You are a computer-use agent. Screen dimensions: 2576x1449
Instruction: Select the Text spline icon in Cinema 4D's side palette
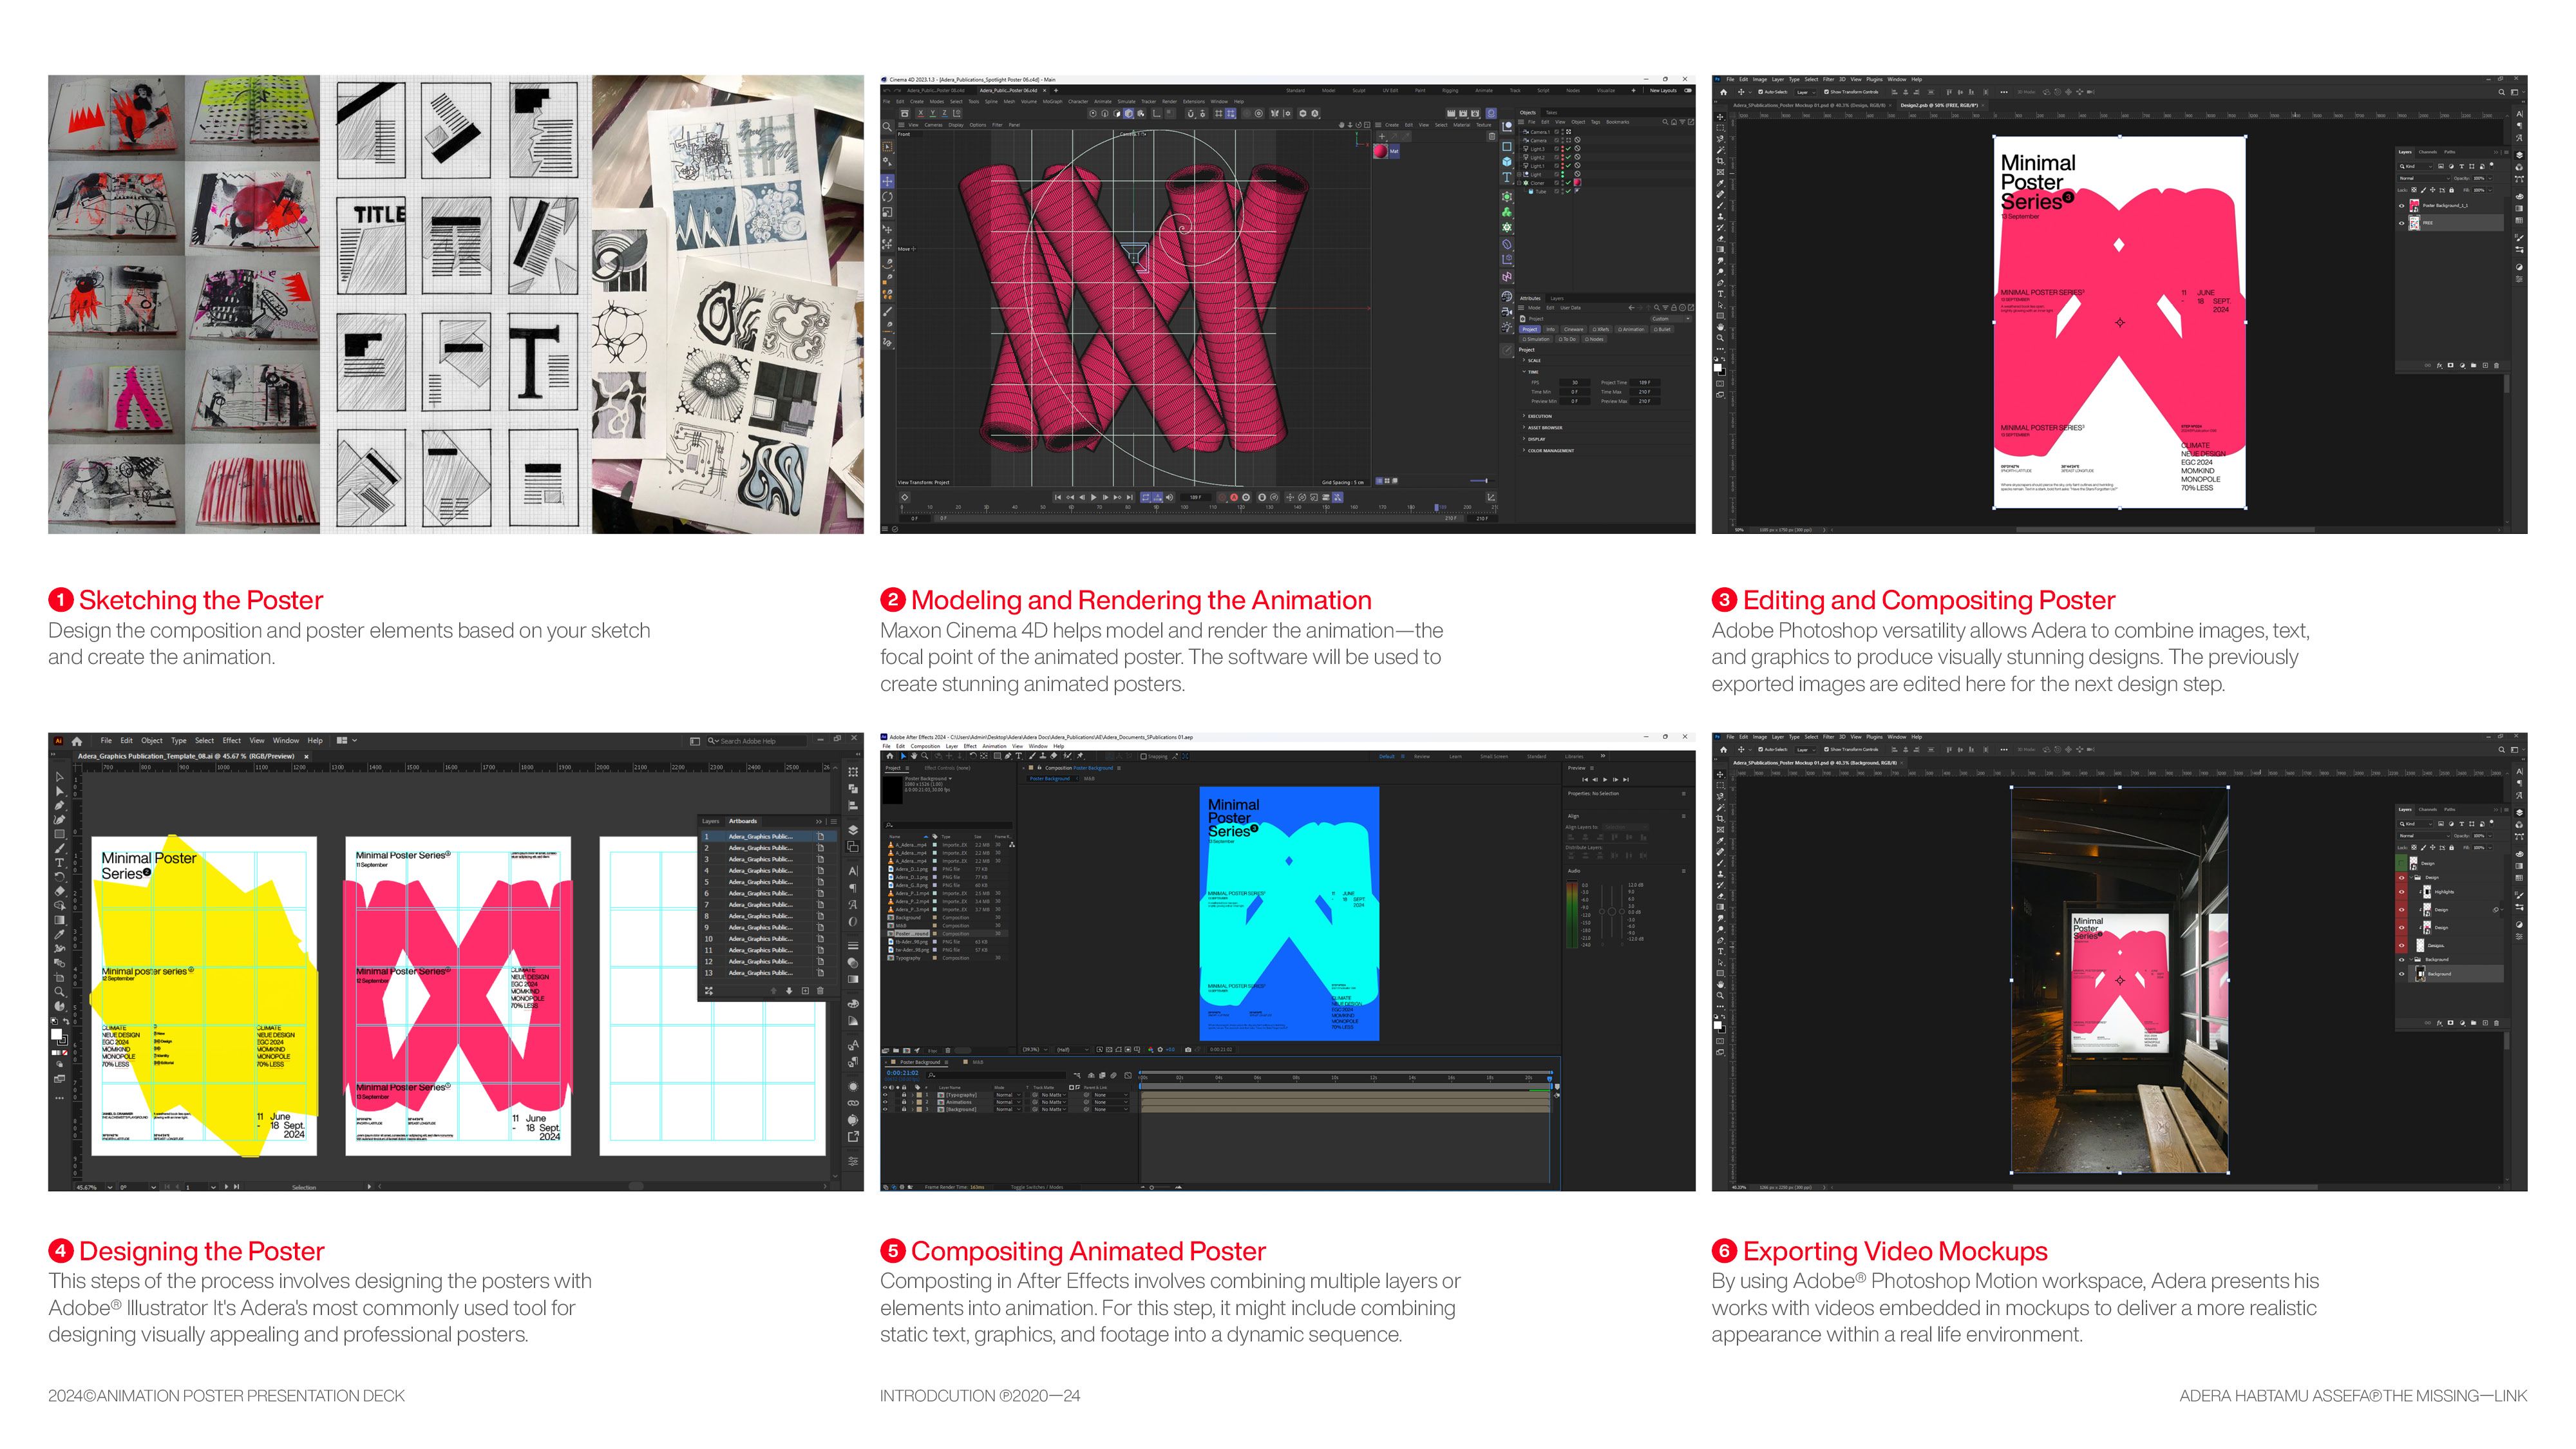pyautogui.click(x=1506, y=176)
